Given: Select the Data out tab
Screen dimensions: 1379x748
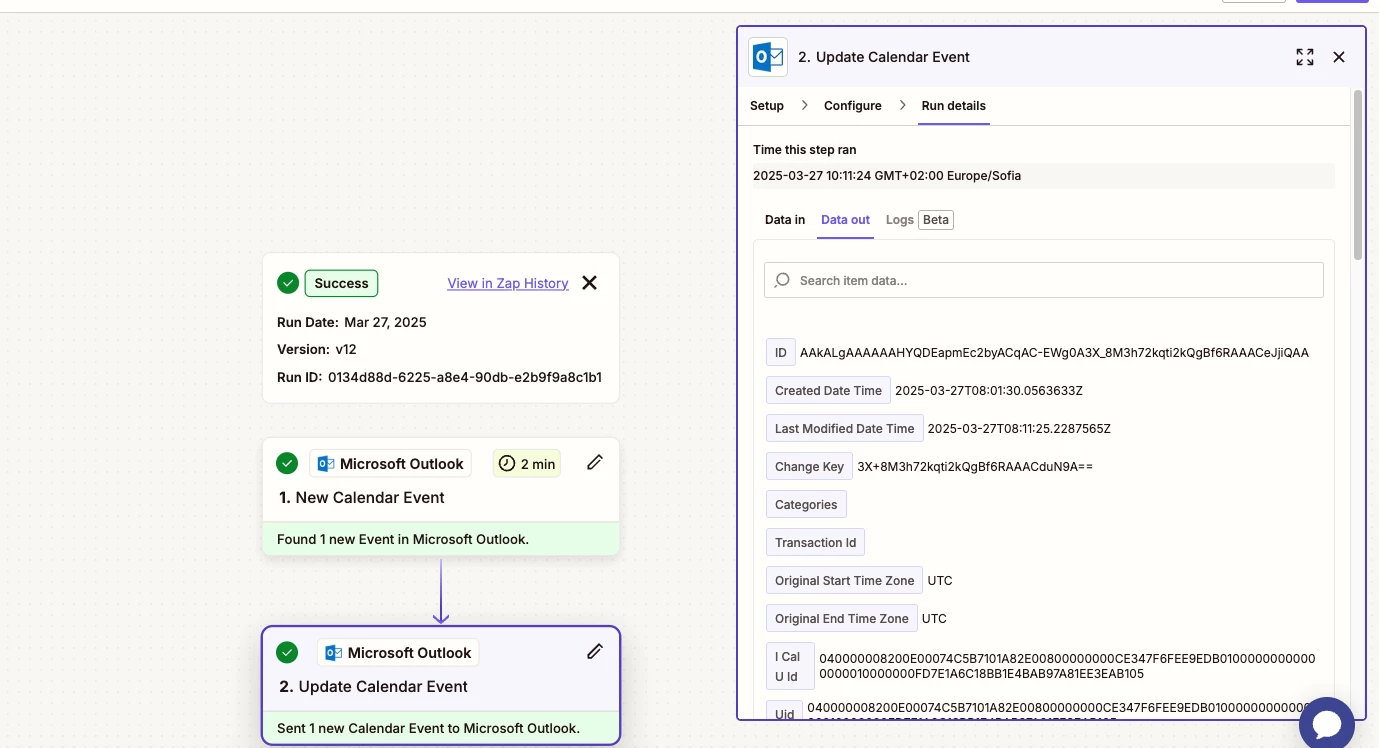Looking at the screenshot, I should [845, 219].
